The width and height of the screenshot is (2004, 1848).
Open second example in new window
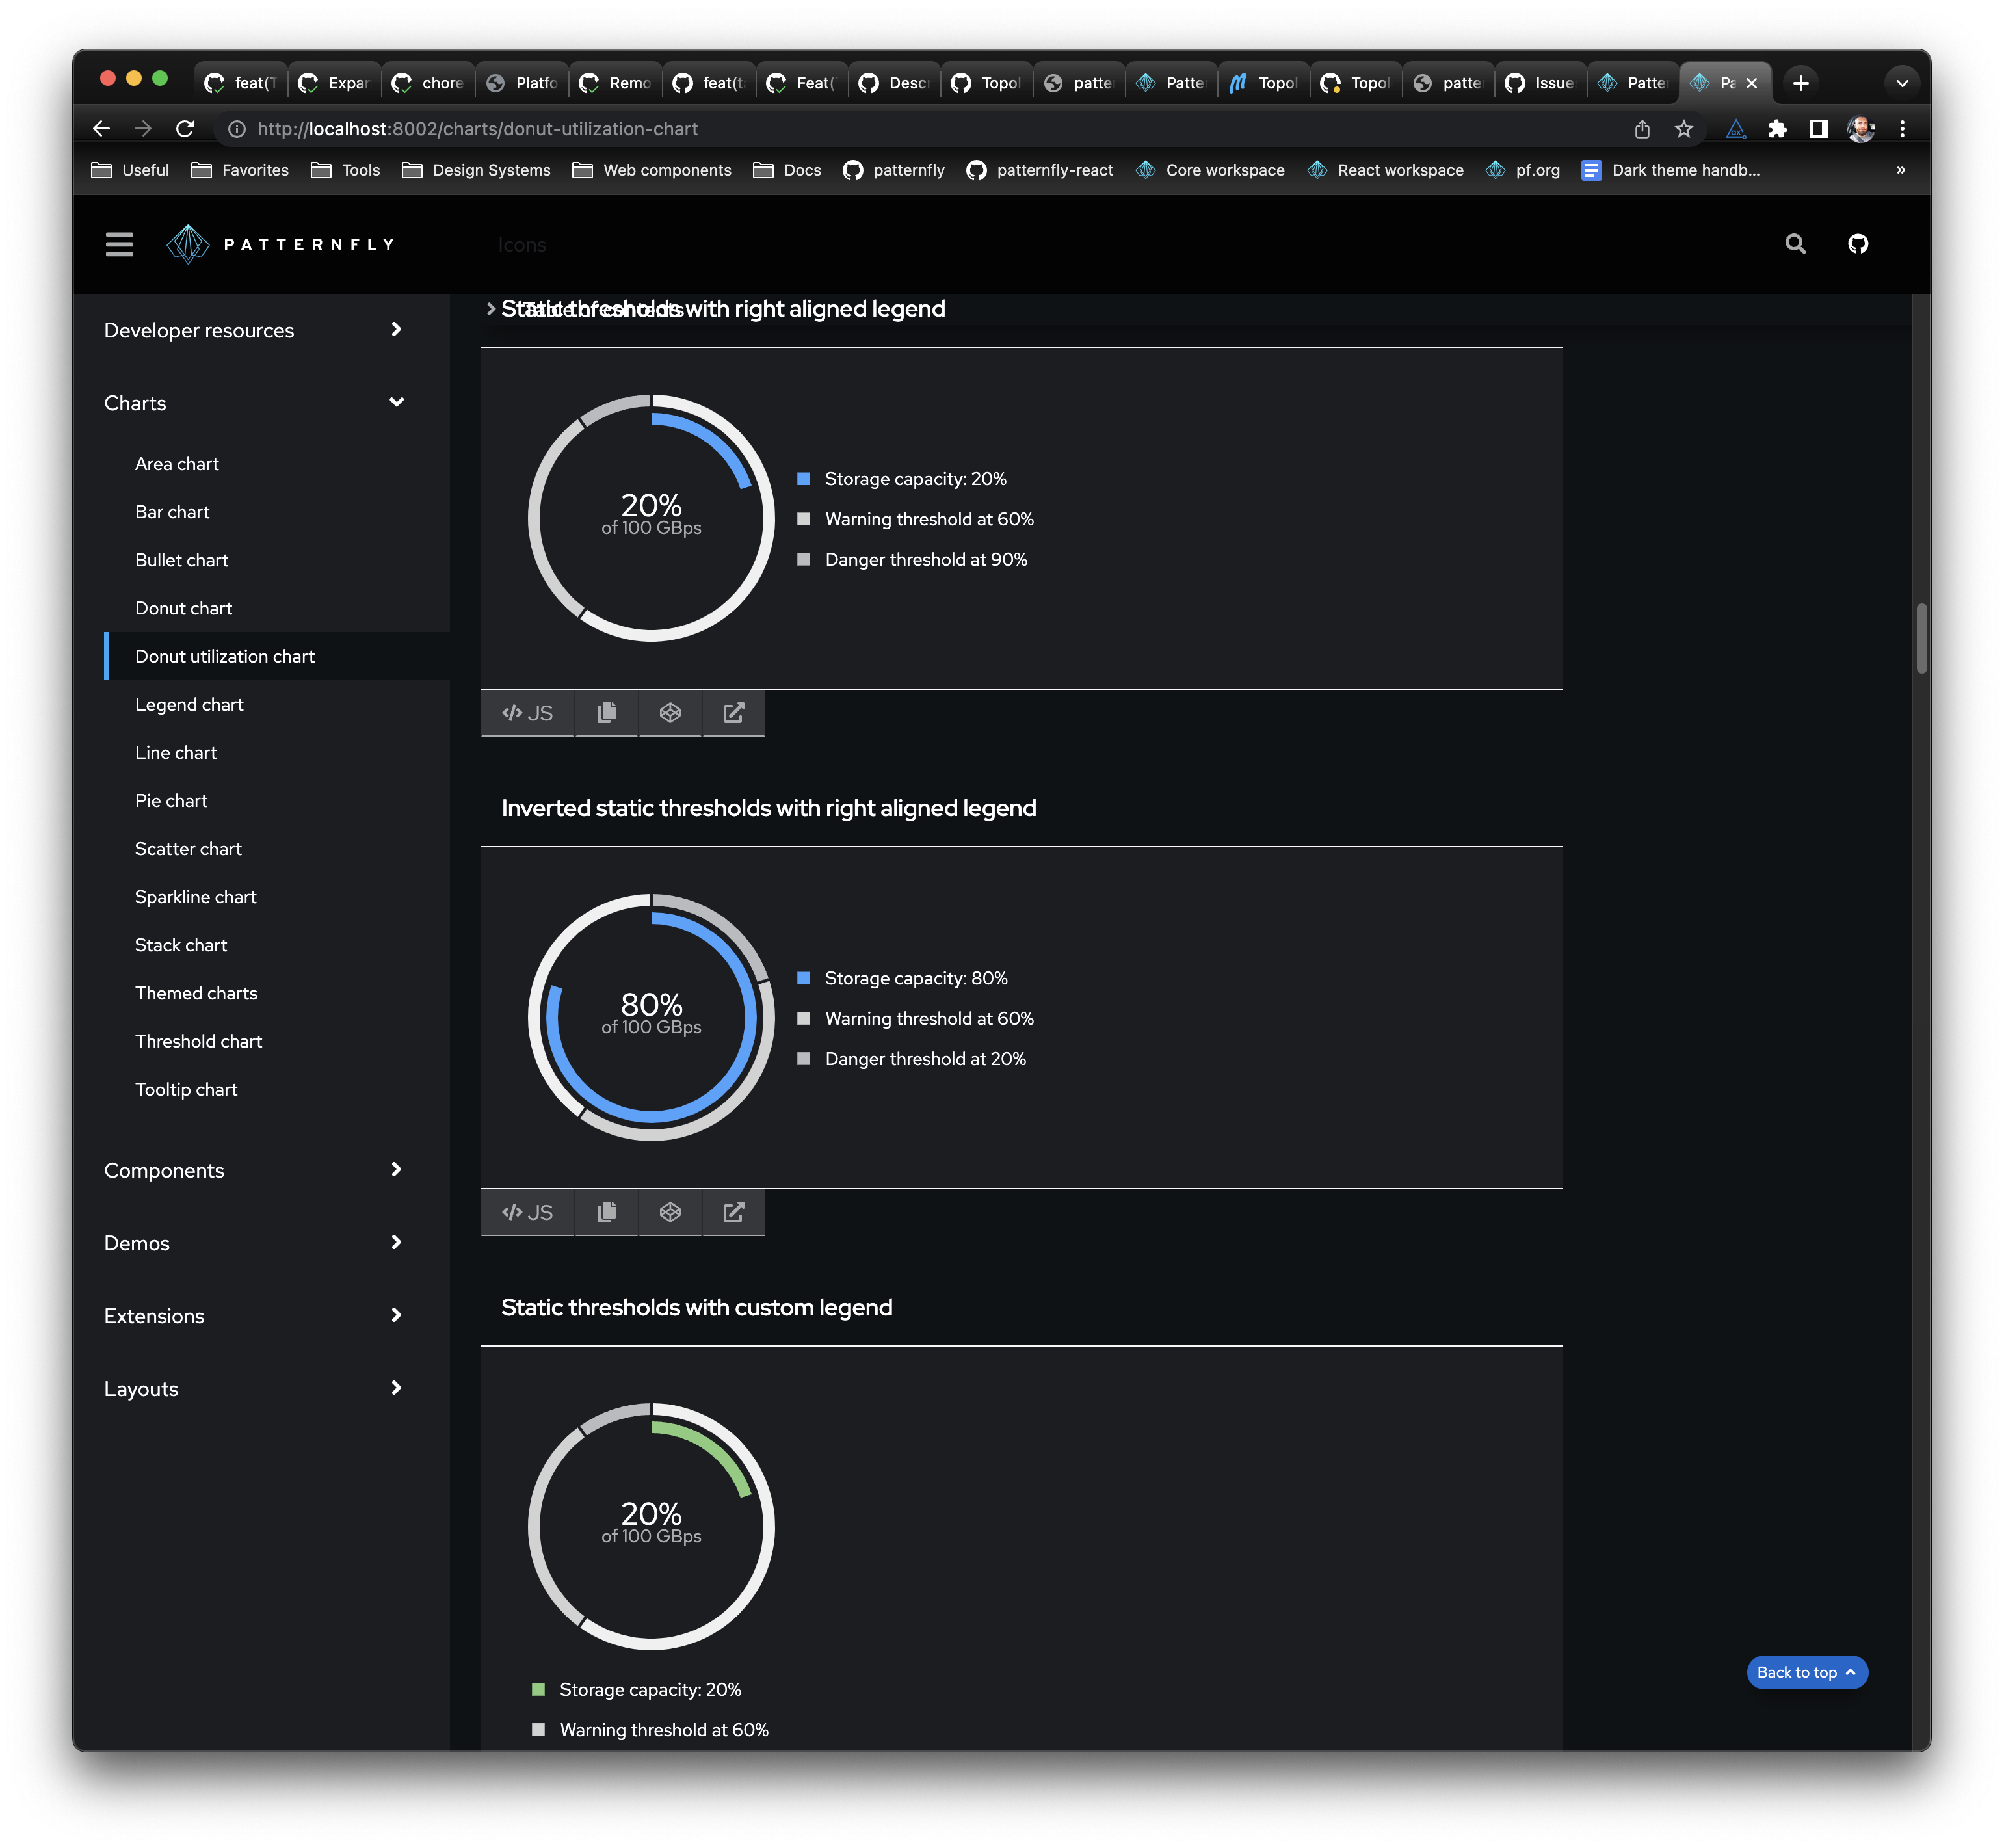click(733, 1212)
